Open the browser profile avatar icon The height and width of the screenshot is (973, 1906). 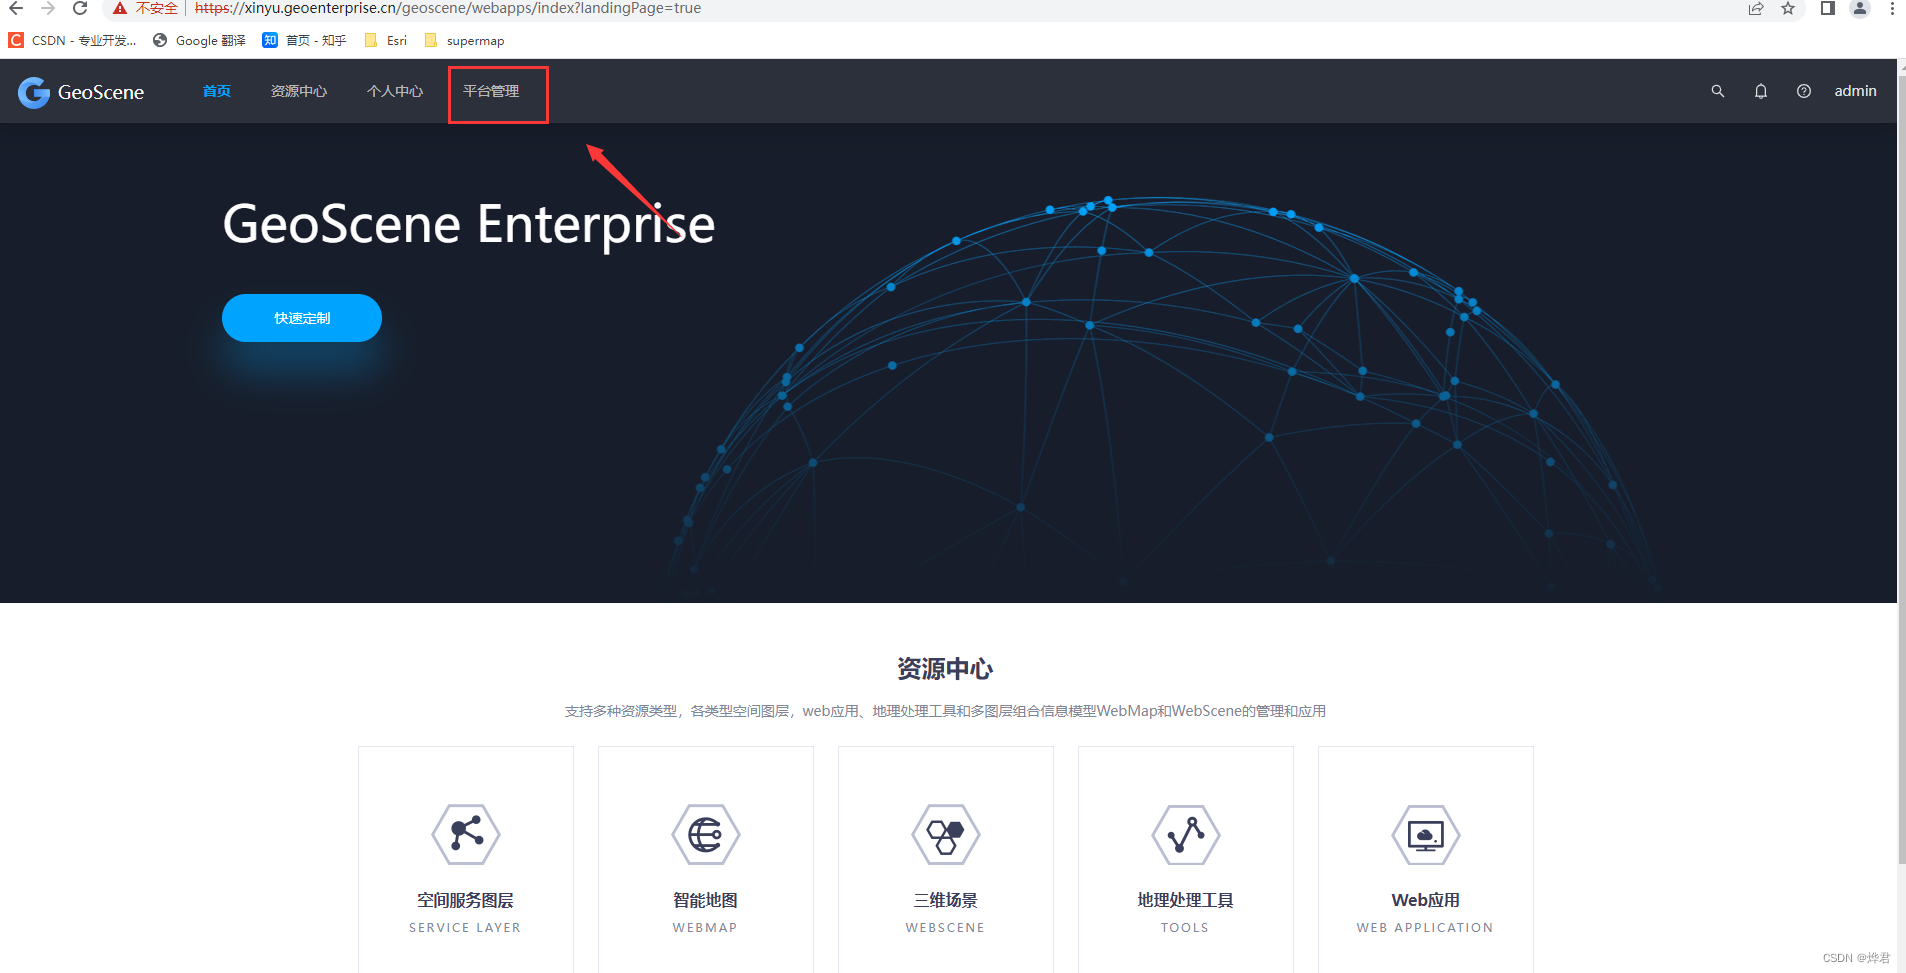tap(1860, 8)
